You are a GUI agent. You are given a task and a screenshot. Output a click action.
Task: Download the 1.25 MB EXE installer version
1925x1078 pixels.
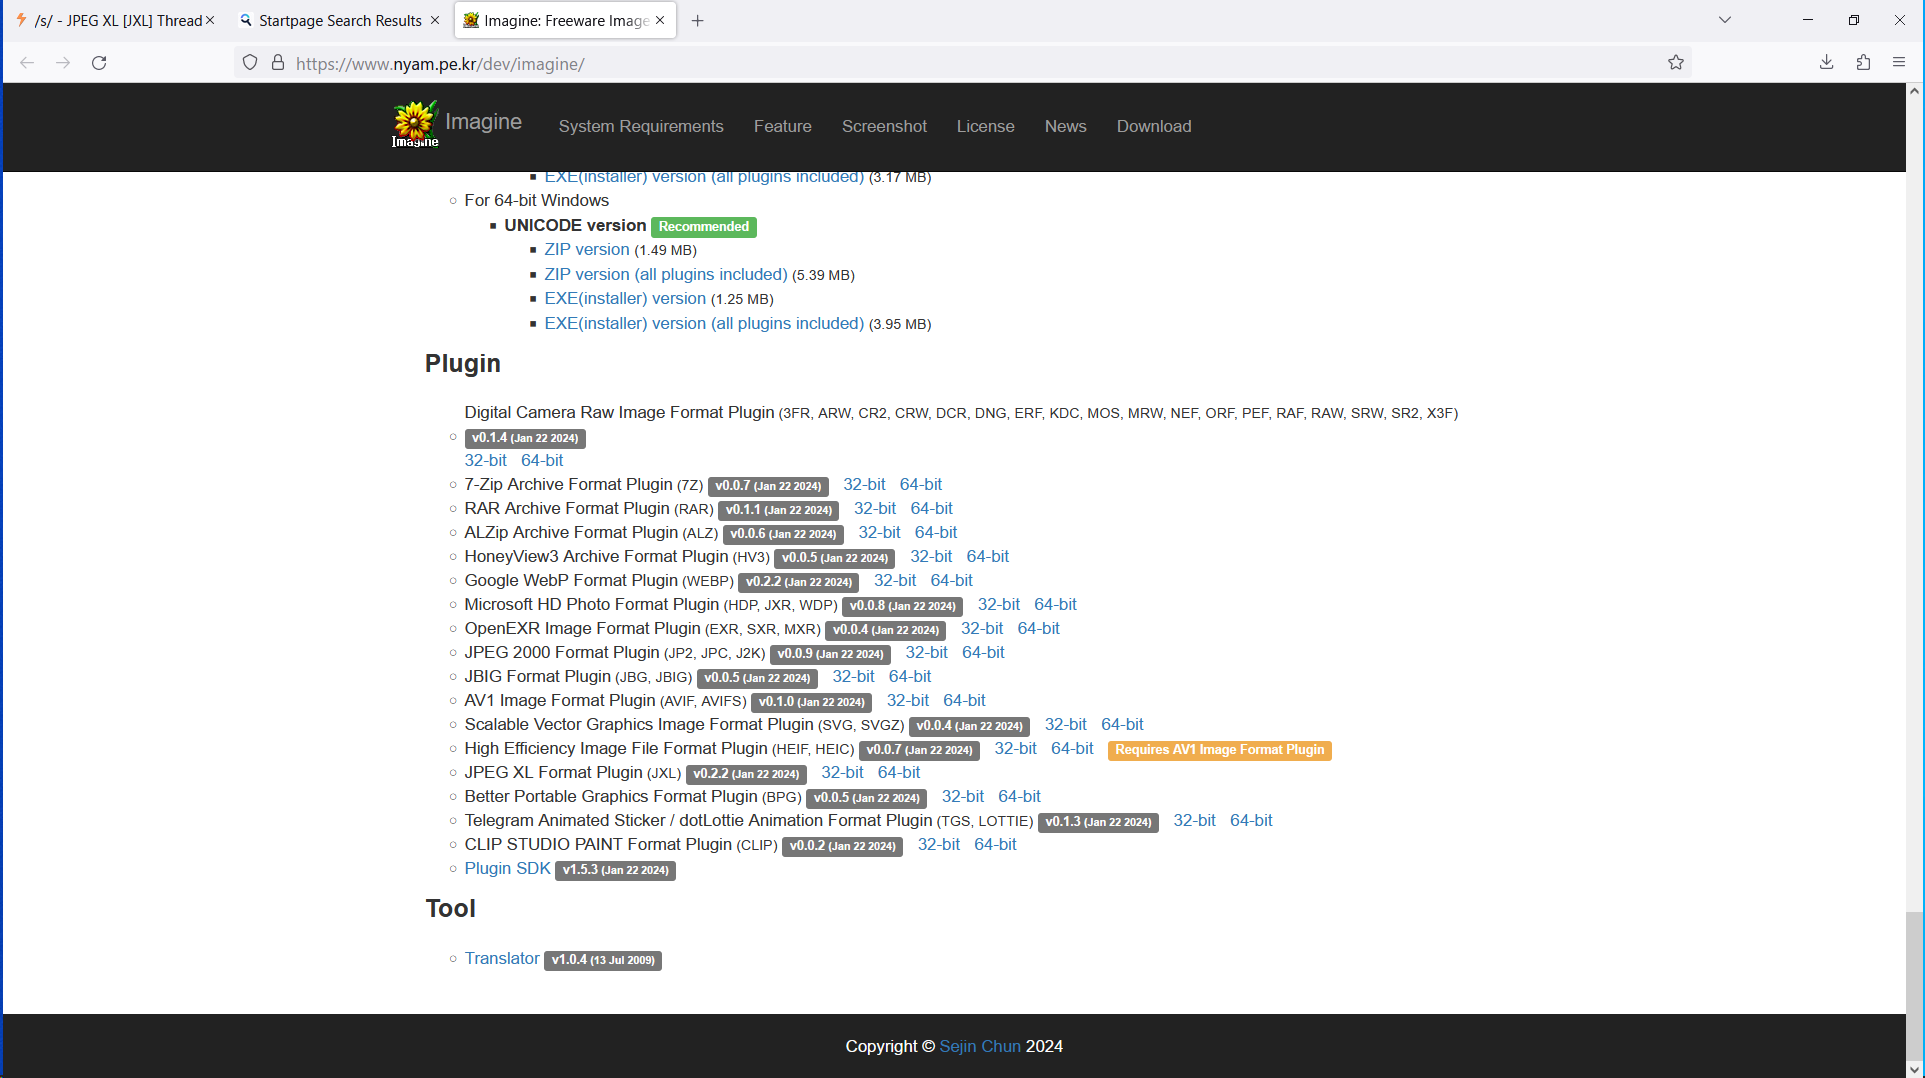625,298
